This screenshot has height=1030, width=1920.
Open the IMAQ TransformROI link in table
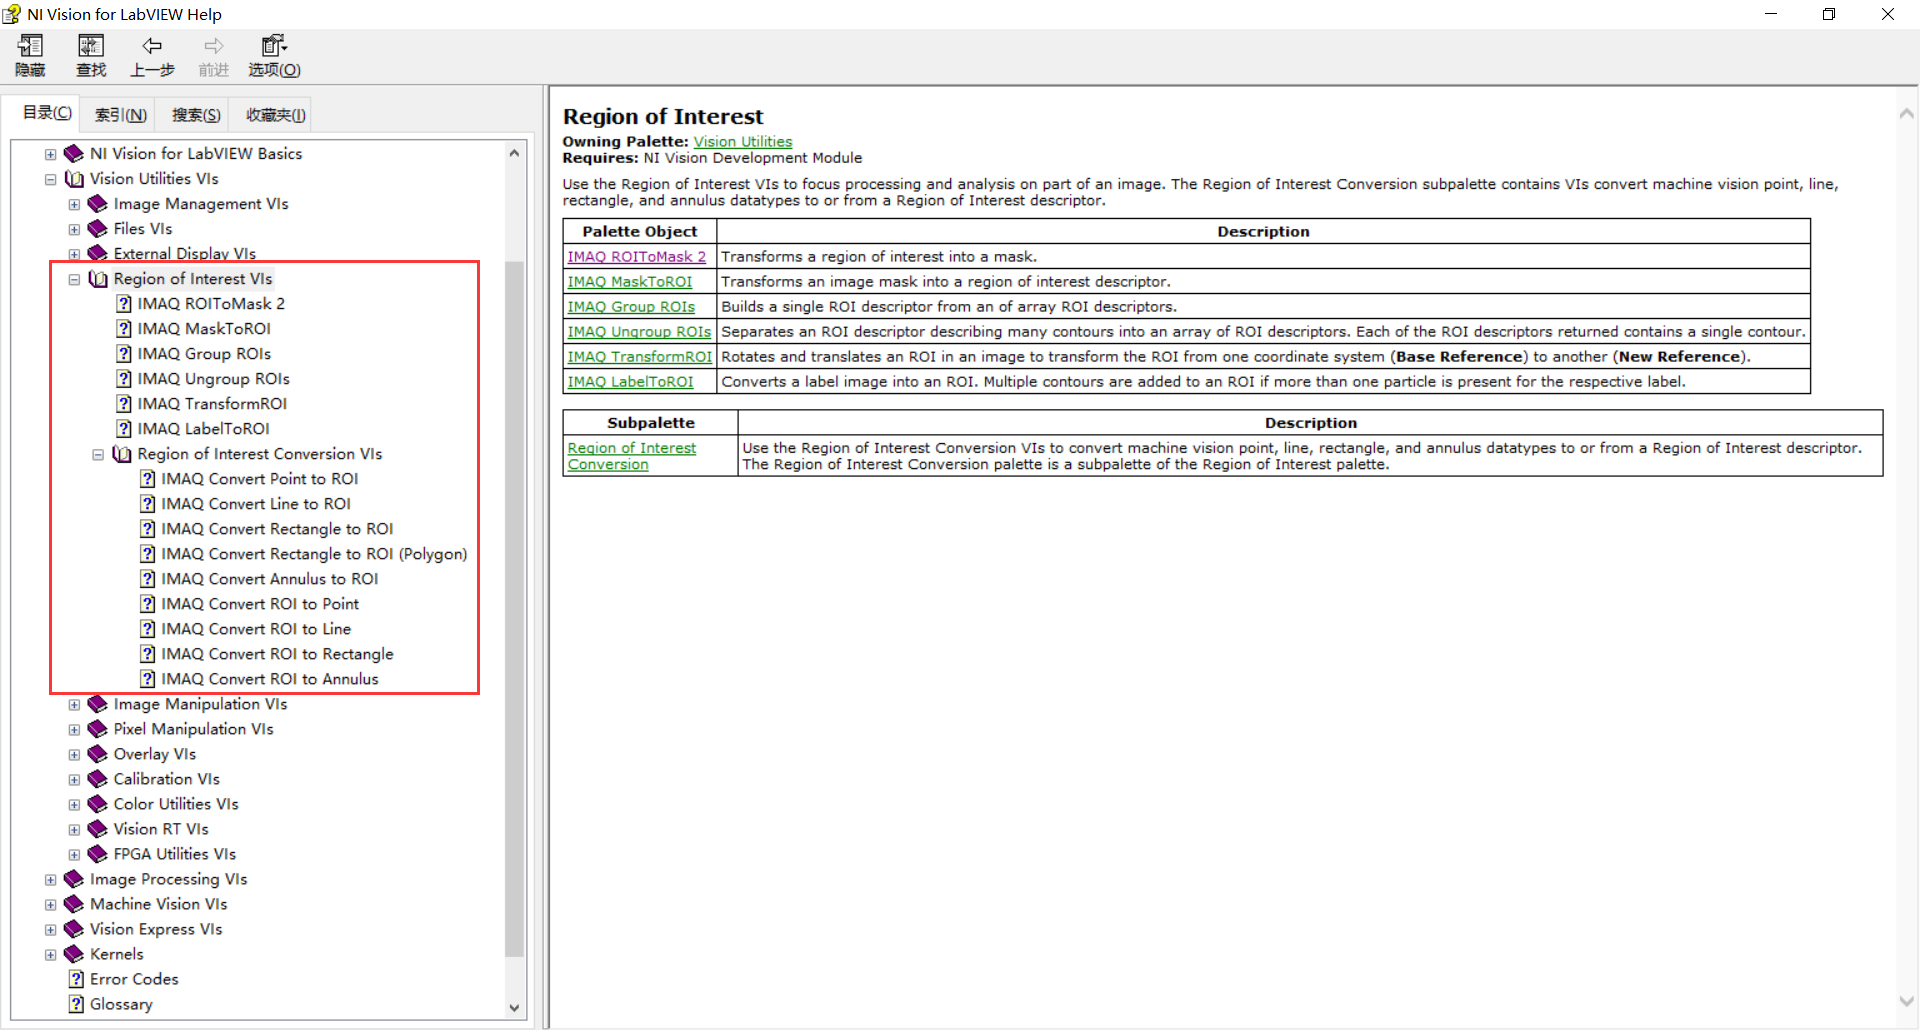[x=640, y=356]
